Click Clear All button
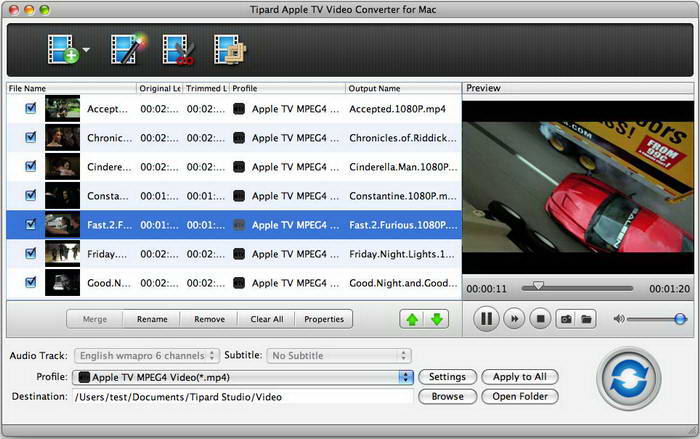Screen dimensions: 700x439 coord(267,319)
